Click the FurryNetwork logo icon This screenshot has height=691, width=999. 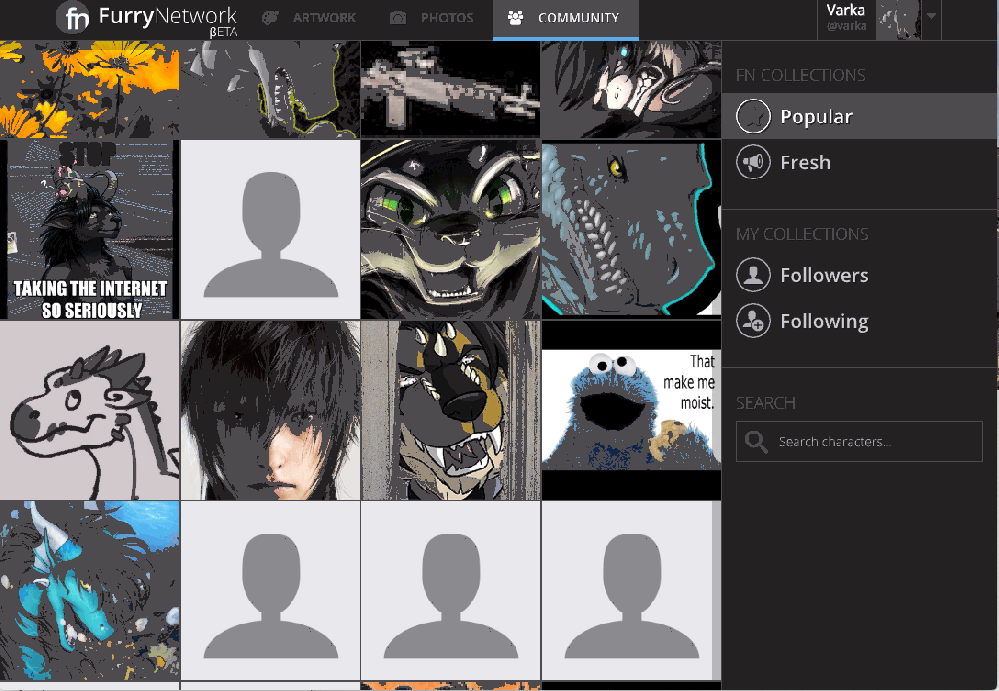72,17
